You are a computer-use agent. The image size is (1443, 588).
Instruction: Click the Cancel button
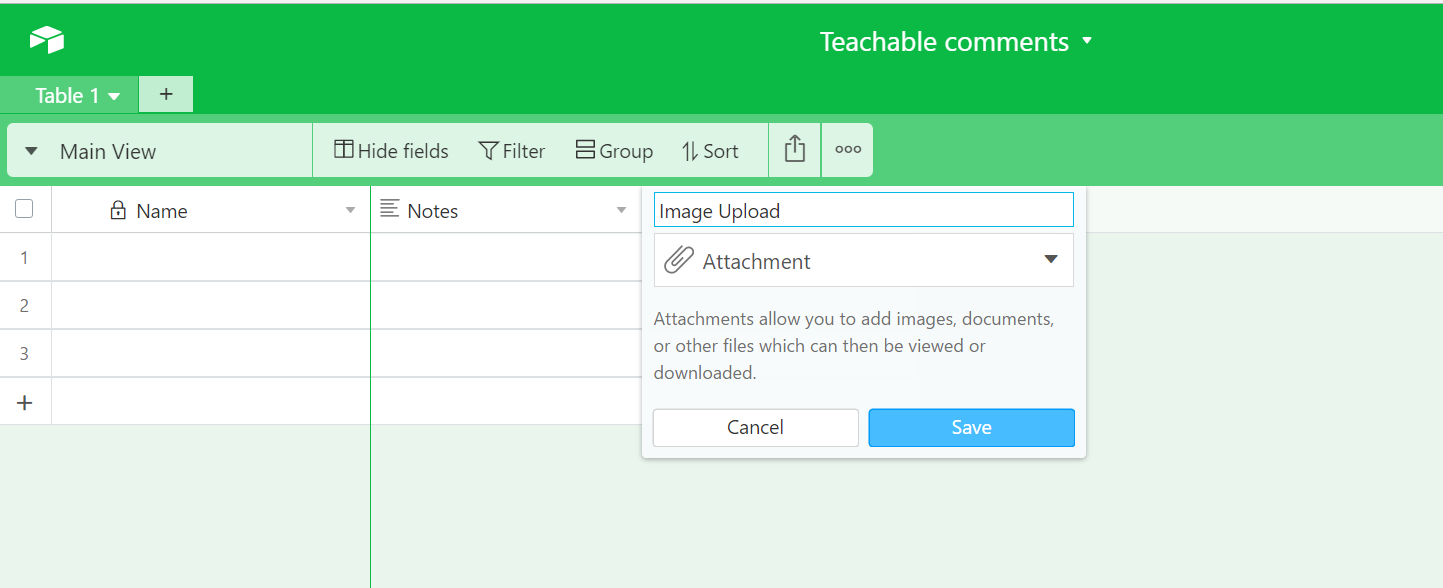tap(756, 427)
